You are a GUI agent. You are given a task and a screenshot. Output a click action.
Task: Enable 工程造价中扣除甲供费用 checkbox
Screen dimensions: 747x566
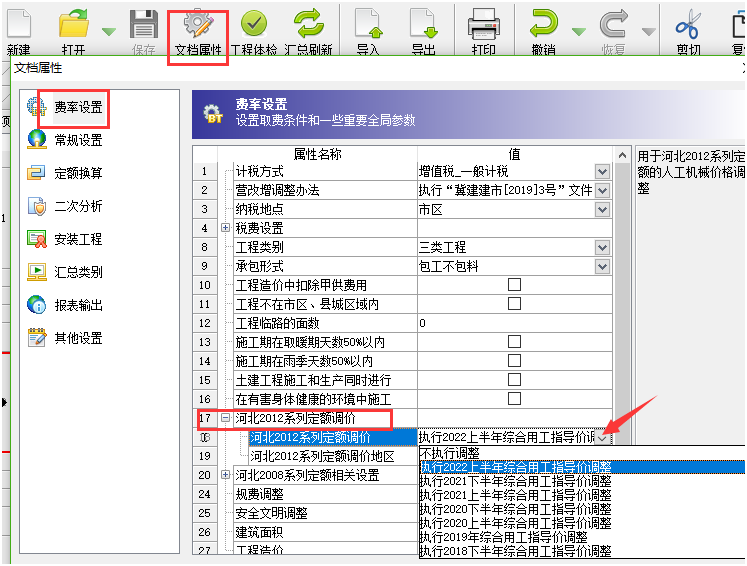pos(514,285)
